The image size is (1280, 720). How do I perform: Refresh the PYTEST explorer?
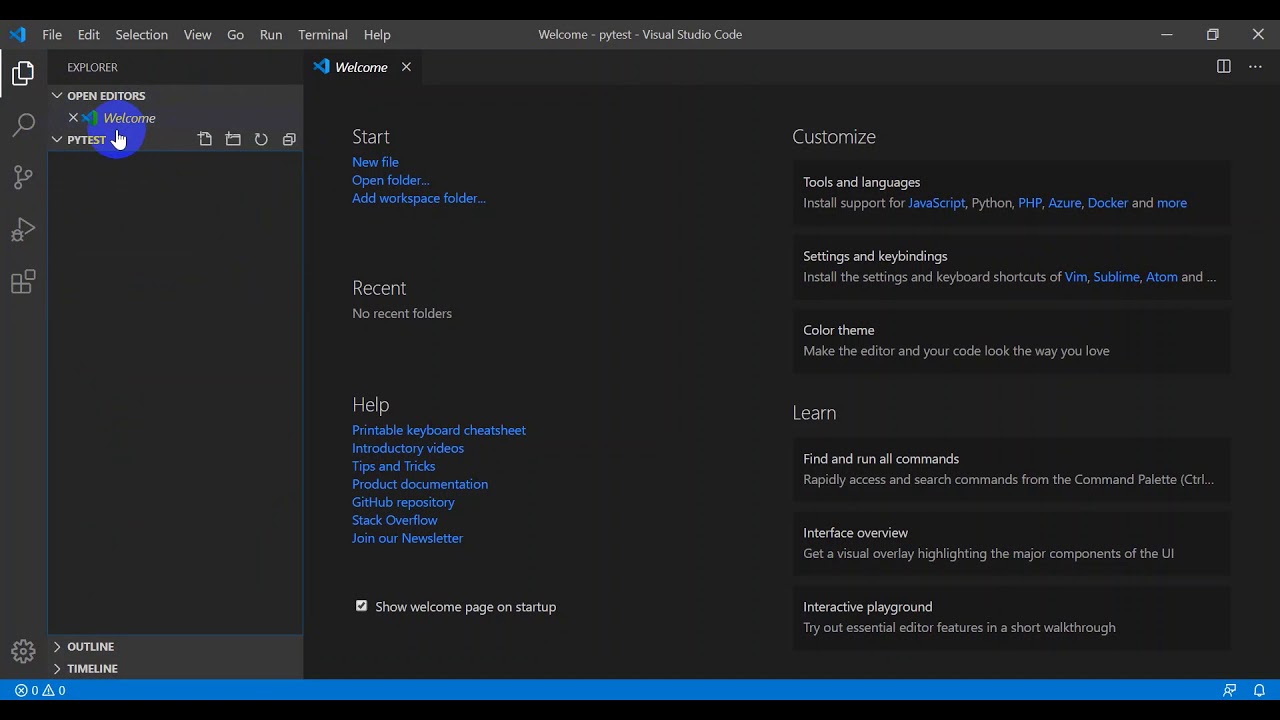[261, 140]
